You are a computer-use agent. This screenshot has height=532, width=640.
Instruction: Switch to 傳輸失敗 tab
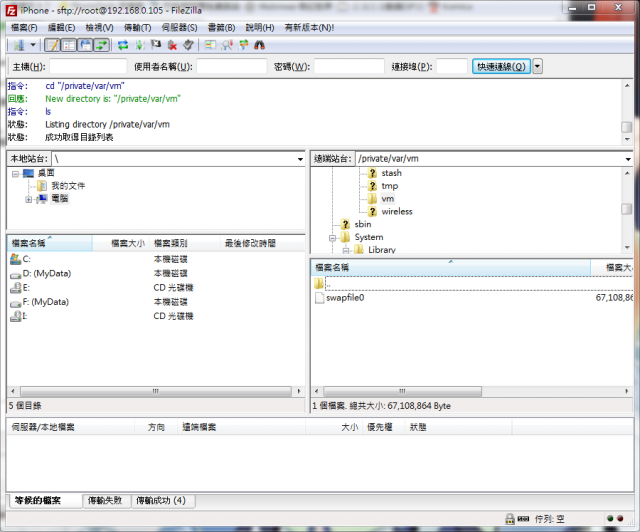click(x=105, y=500)
